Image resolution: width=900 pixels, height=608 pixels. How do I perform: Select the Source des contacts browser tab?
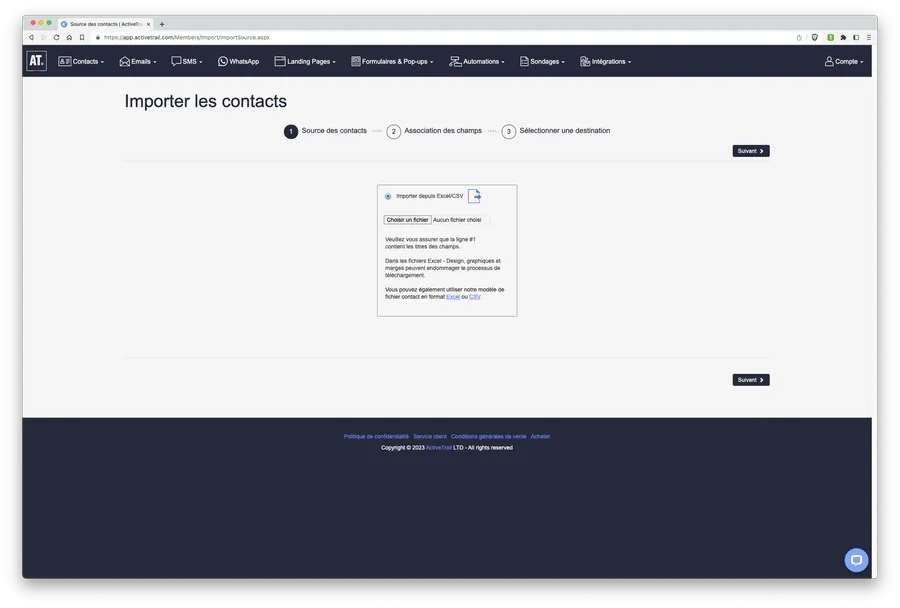pyautogui.click(x=105, y=24)
